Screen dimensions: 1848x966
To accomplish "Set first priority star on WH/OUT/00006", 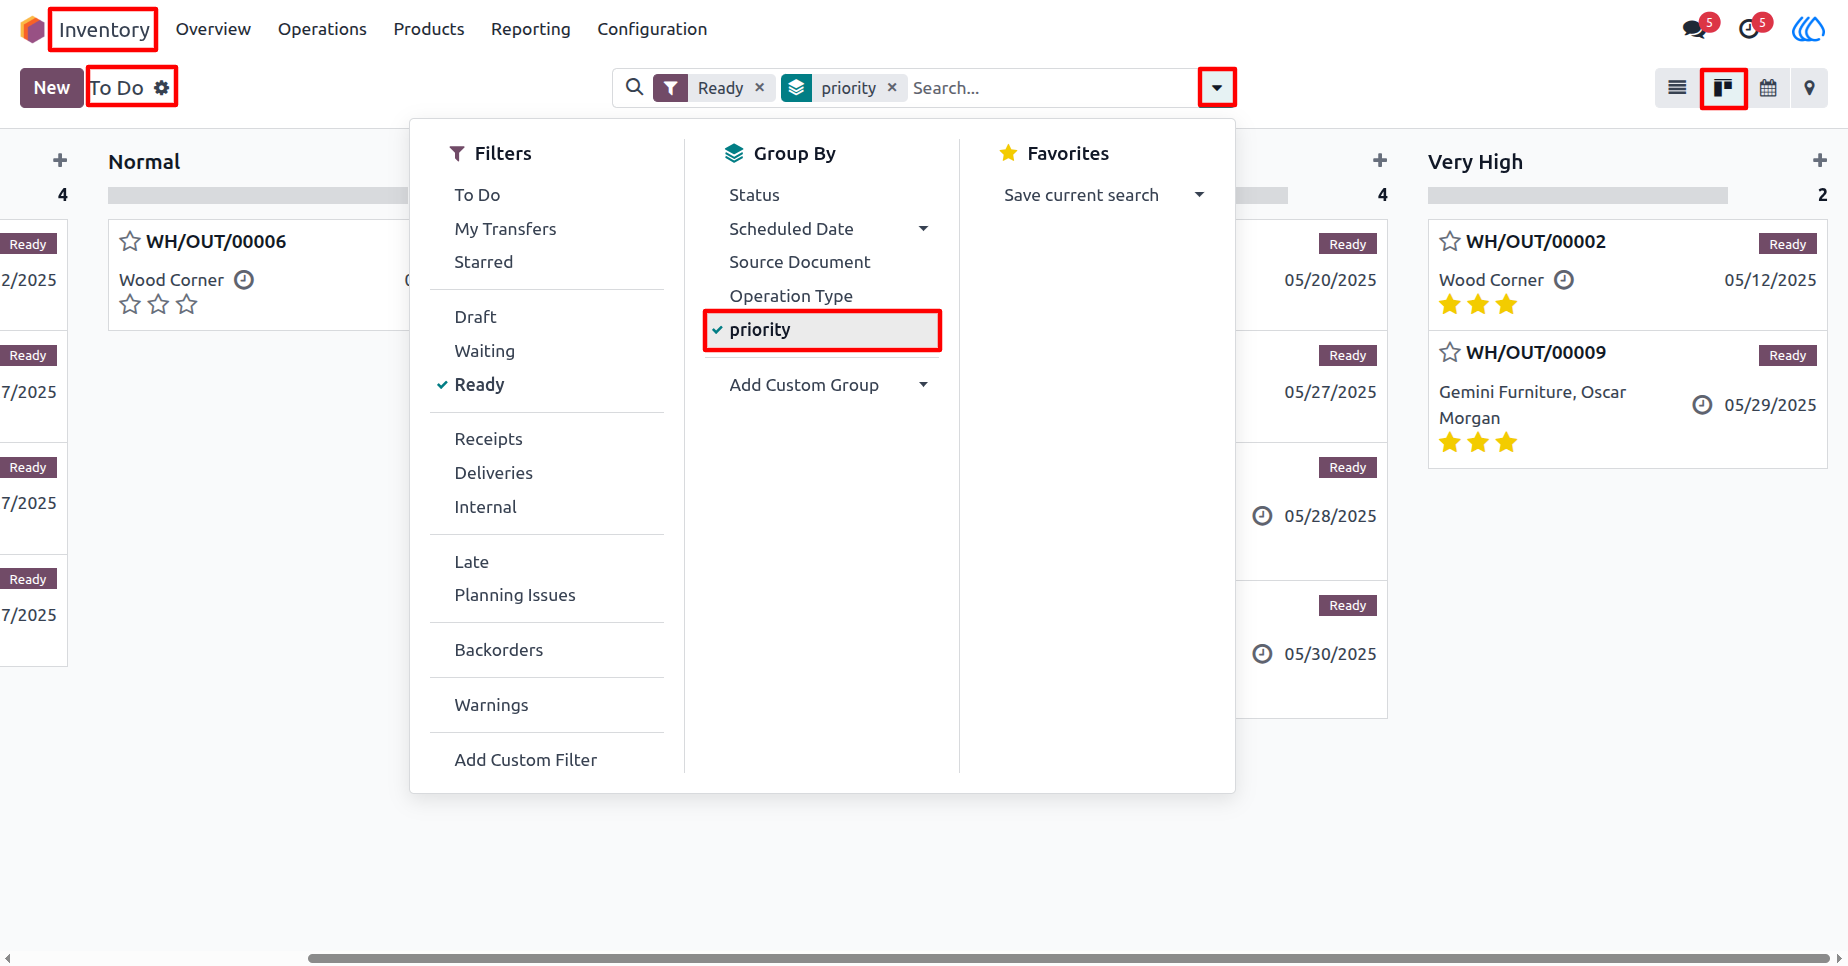I will point(130,305).
